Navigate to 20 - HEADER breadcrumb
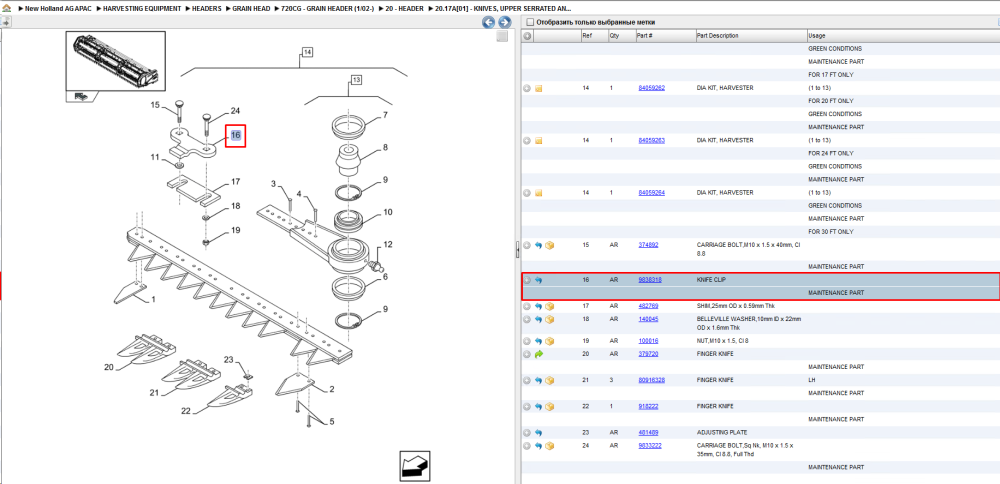 coord(404,9)
